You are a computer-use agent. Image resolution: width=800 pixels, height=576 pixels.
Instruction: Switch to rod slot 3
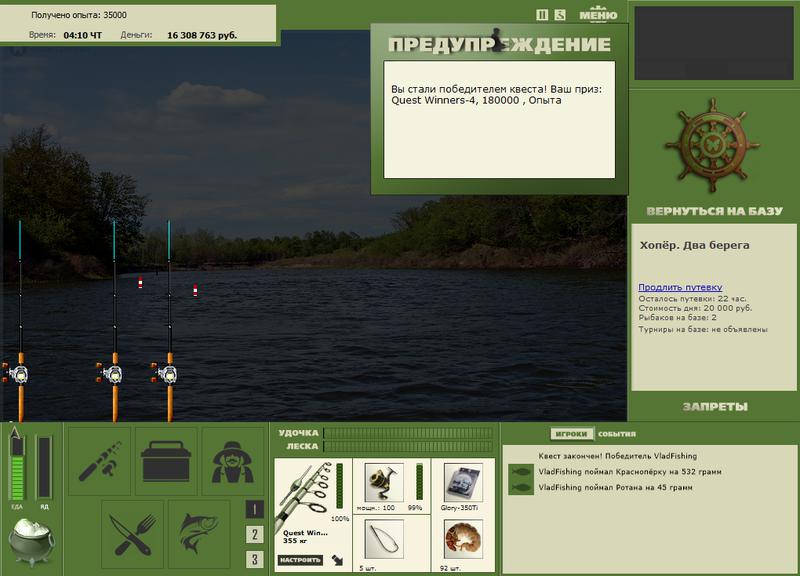click(x=255, y=559)
